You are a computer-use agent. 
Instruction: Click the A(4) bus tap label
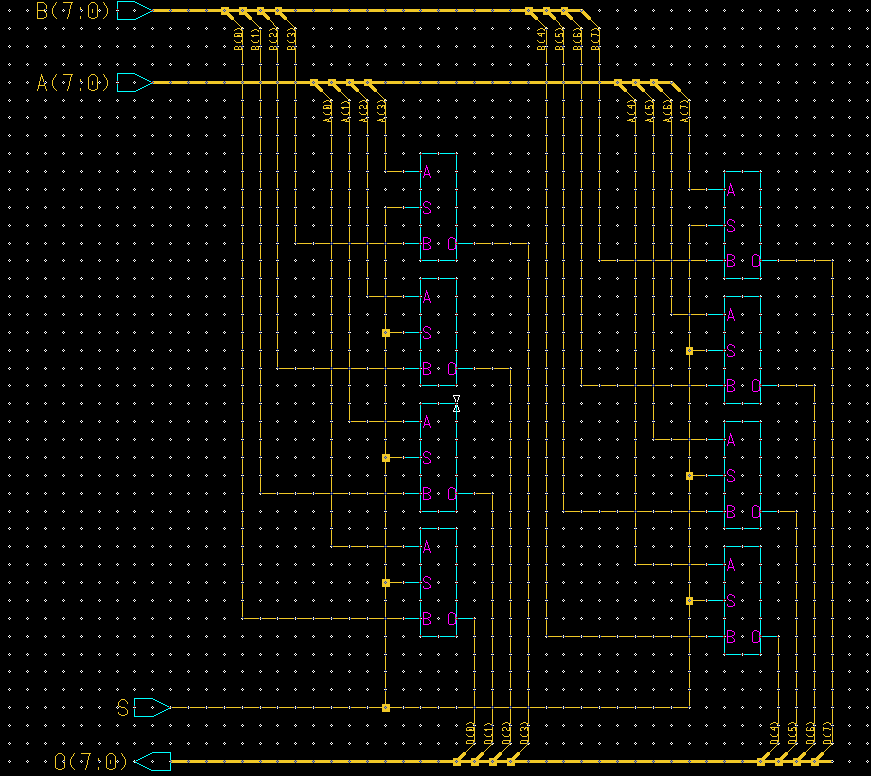(x=632, y=111)
